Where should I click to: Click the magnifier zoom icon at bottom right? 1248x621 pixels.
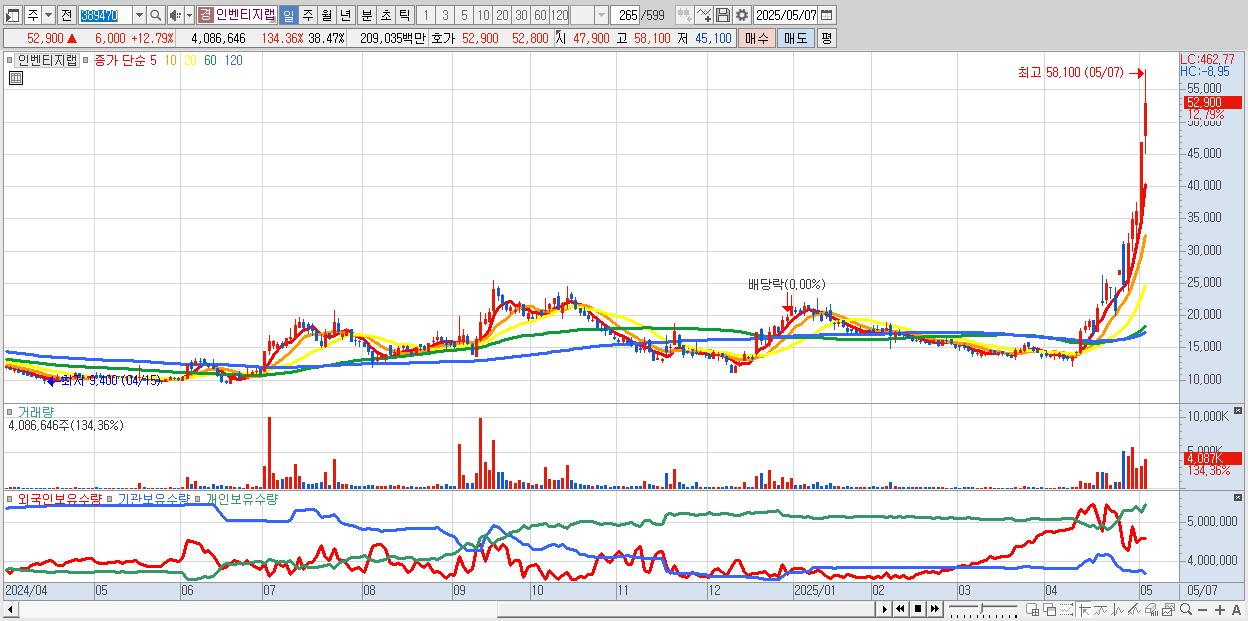coord(1185,609)
